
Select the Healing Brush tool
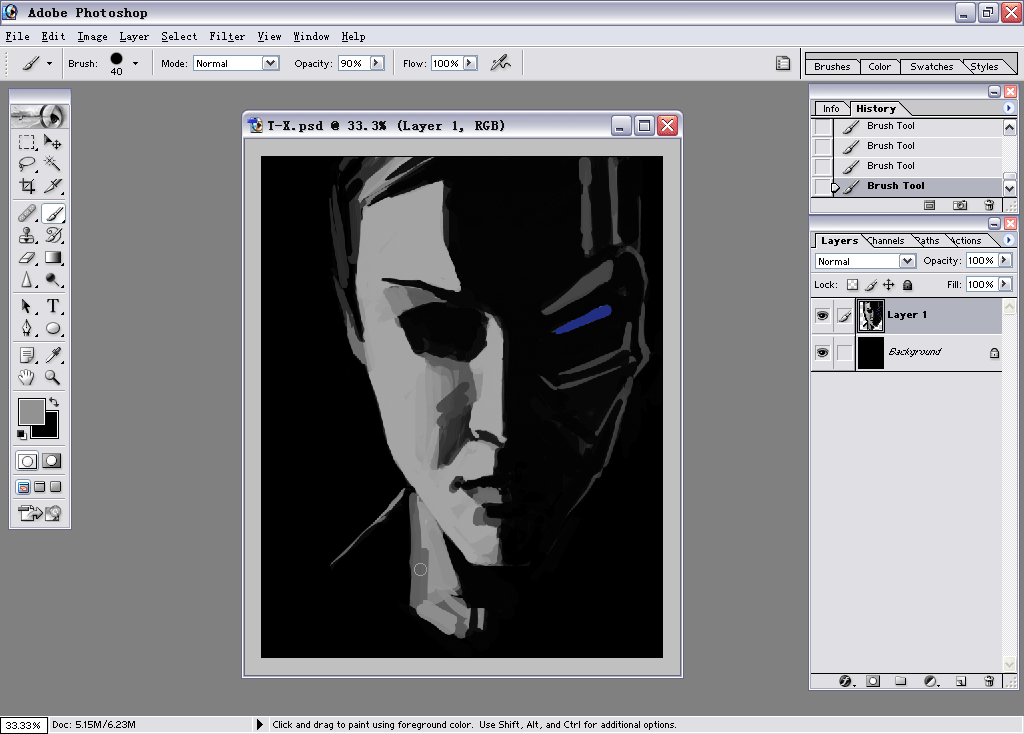[x=27, y=214]
